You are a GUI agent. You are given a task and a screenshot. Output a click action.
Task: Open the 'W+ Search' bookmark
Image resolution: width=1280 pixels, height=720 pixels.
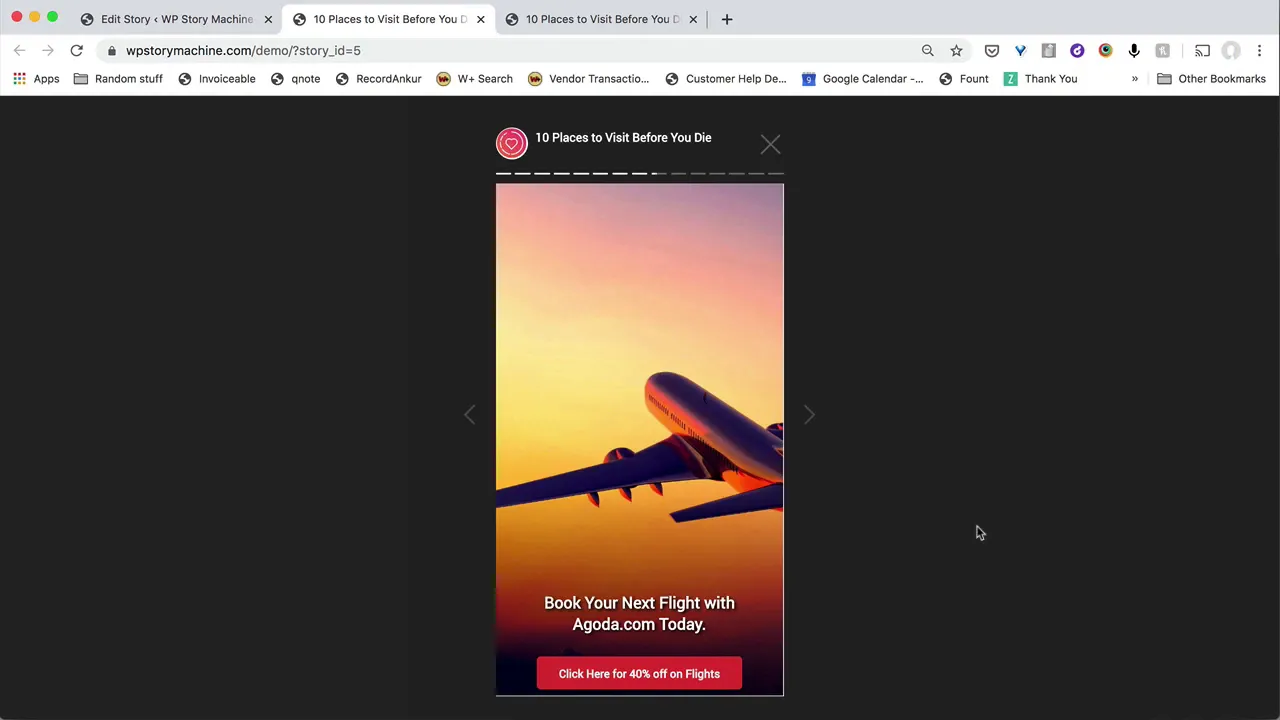pyautogui.click(x=474, y=79)
